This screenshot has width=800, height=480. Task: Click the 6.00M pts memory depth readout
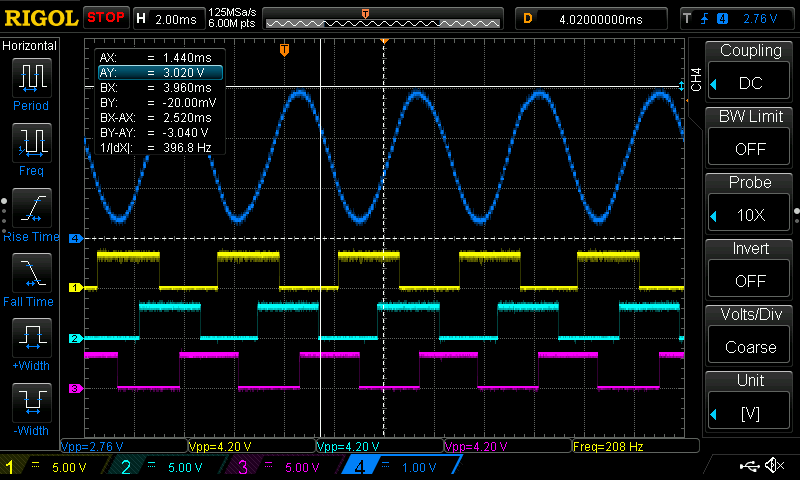point(232,23)
